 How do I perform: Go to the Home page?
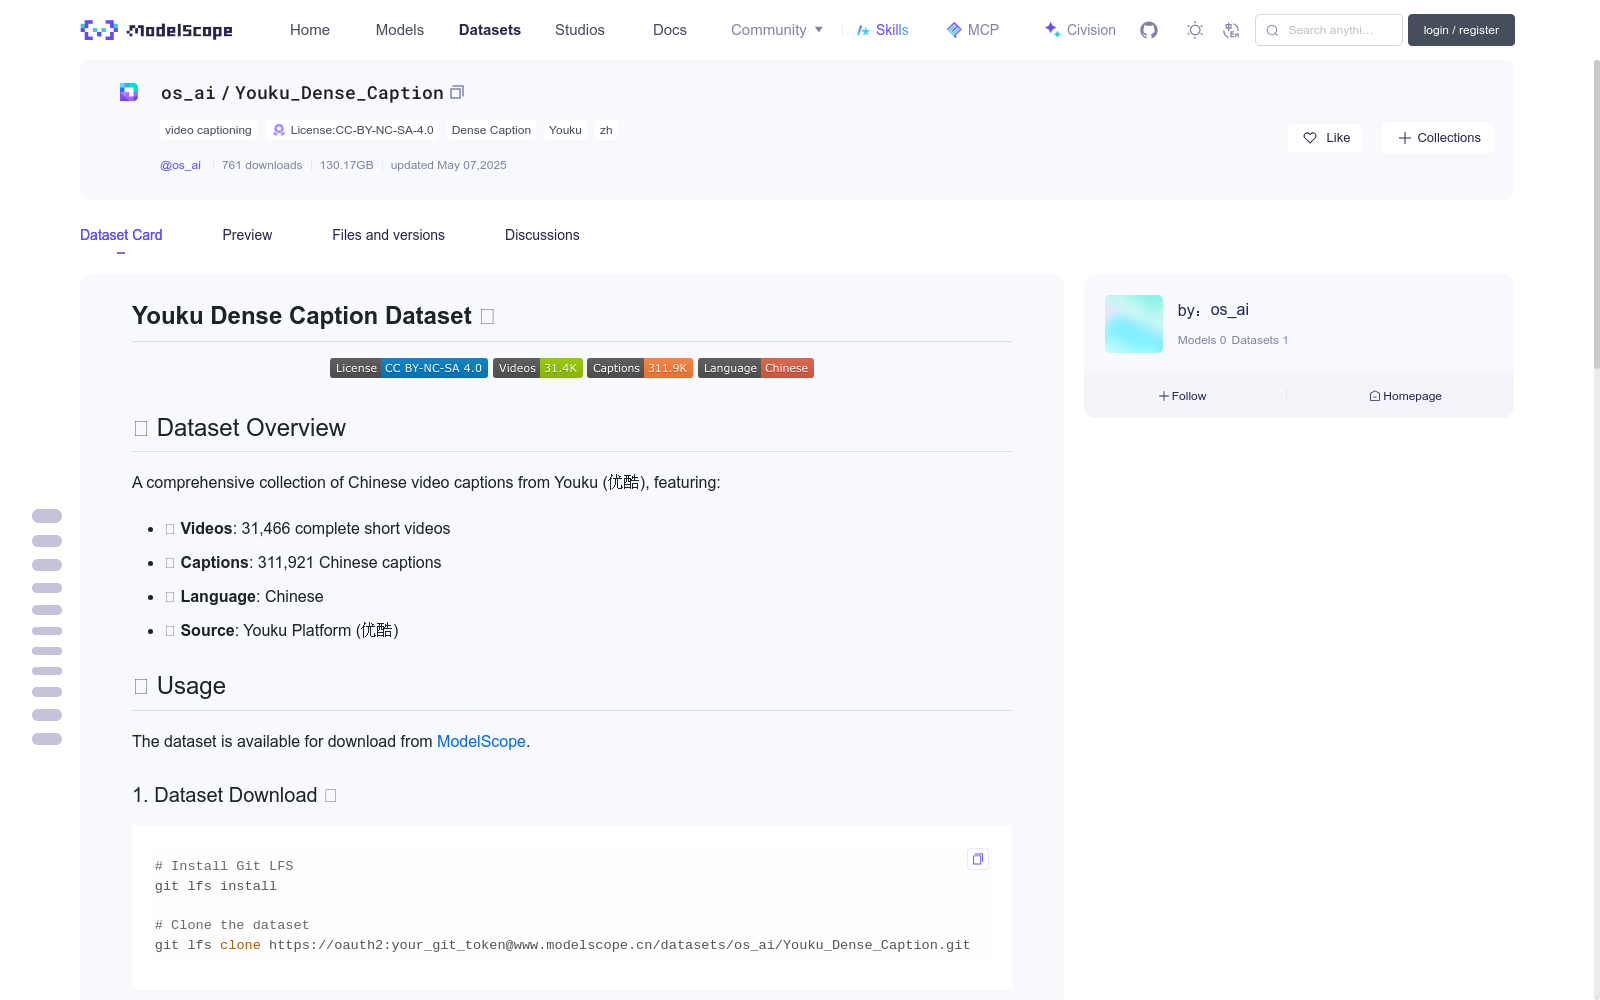(310, 30)
